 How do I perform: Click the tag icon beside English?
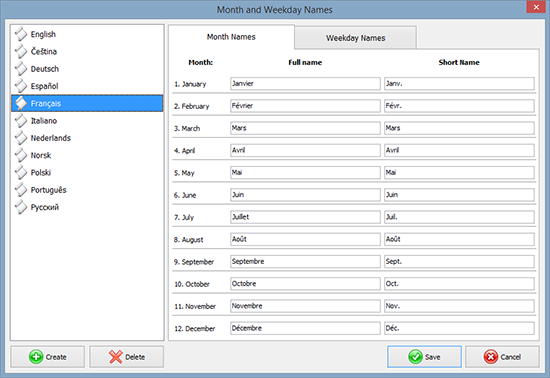pyautogui.click(x=21, y=34)
